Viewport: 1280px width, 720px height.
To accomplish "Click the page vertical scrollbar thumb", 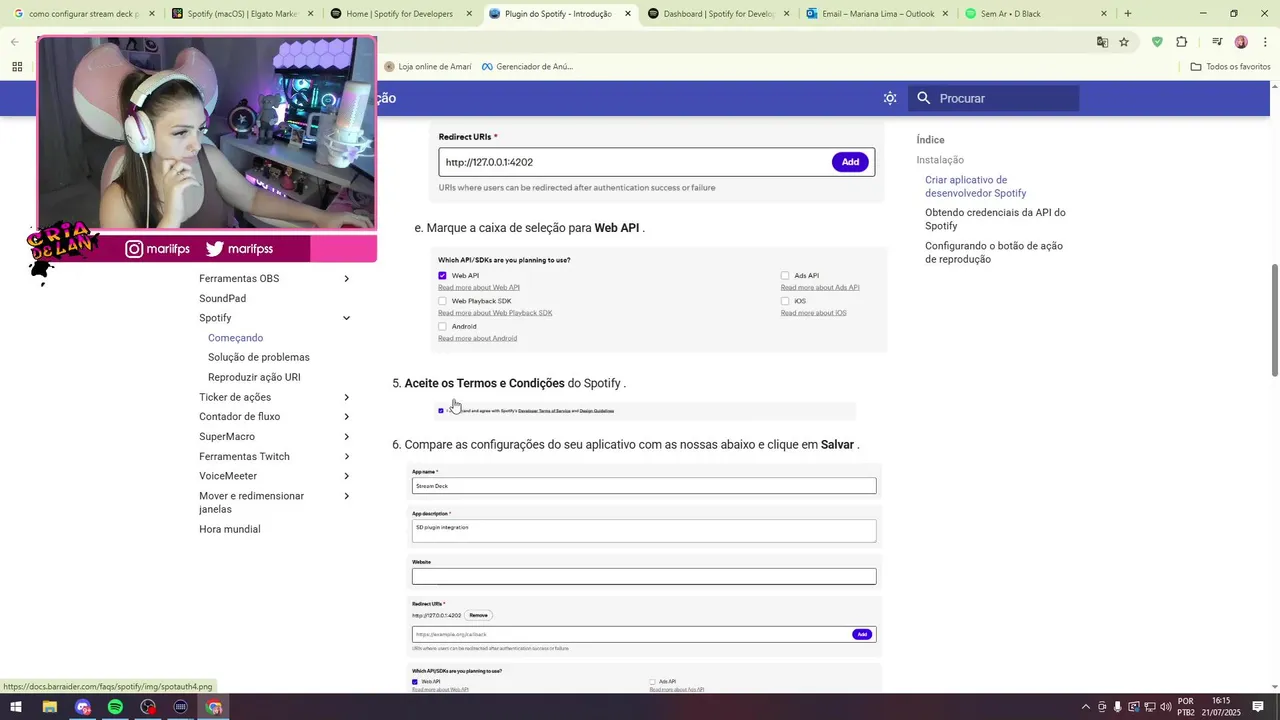I will (1274, 320).
